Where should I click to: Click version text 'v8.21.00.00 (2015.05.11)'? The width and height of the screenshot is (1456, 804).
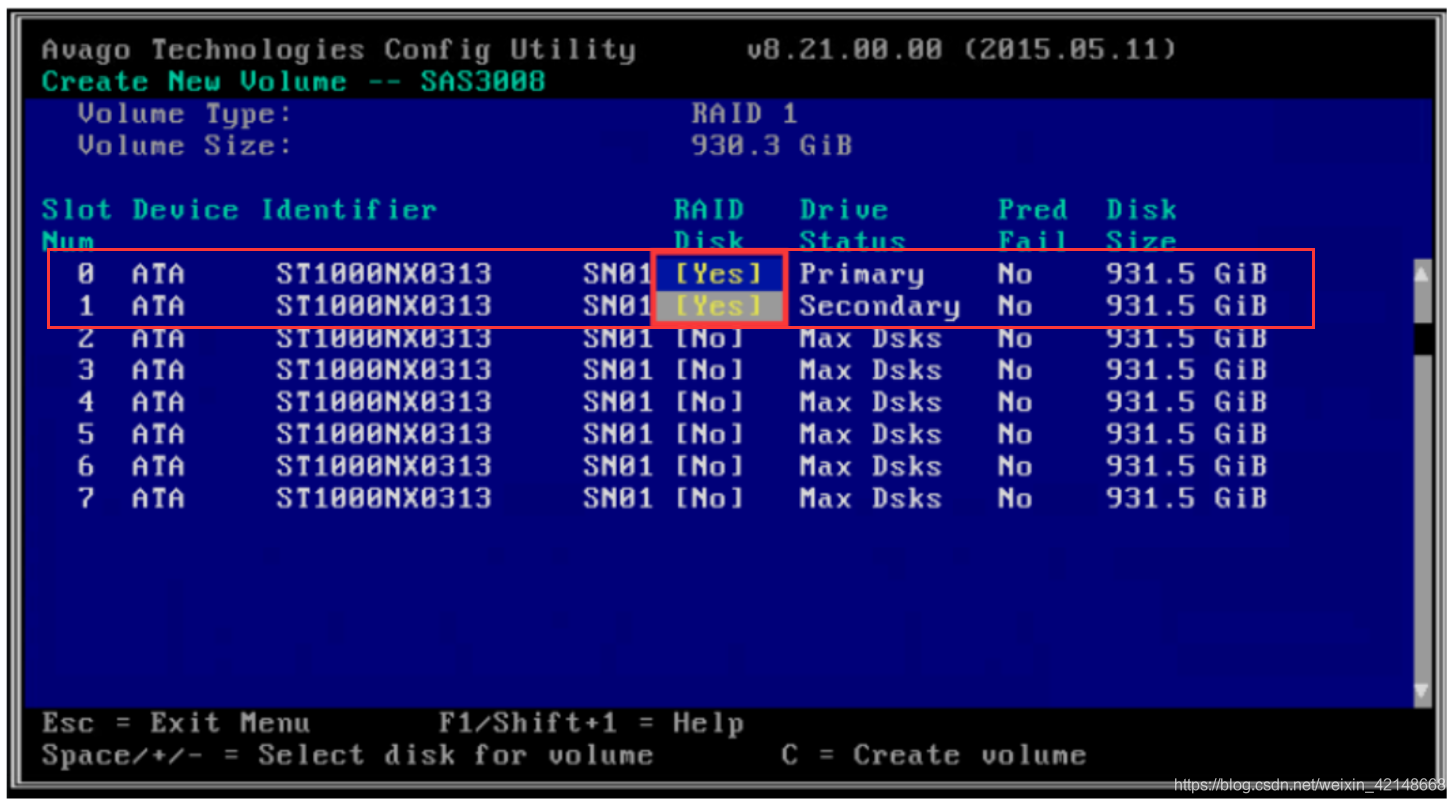coord(960,49)
